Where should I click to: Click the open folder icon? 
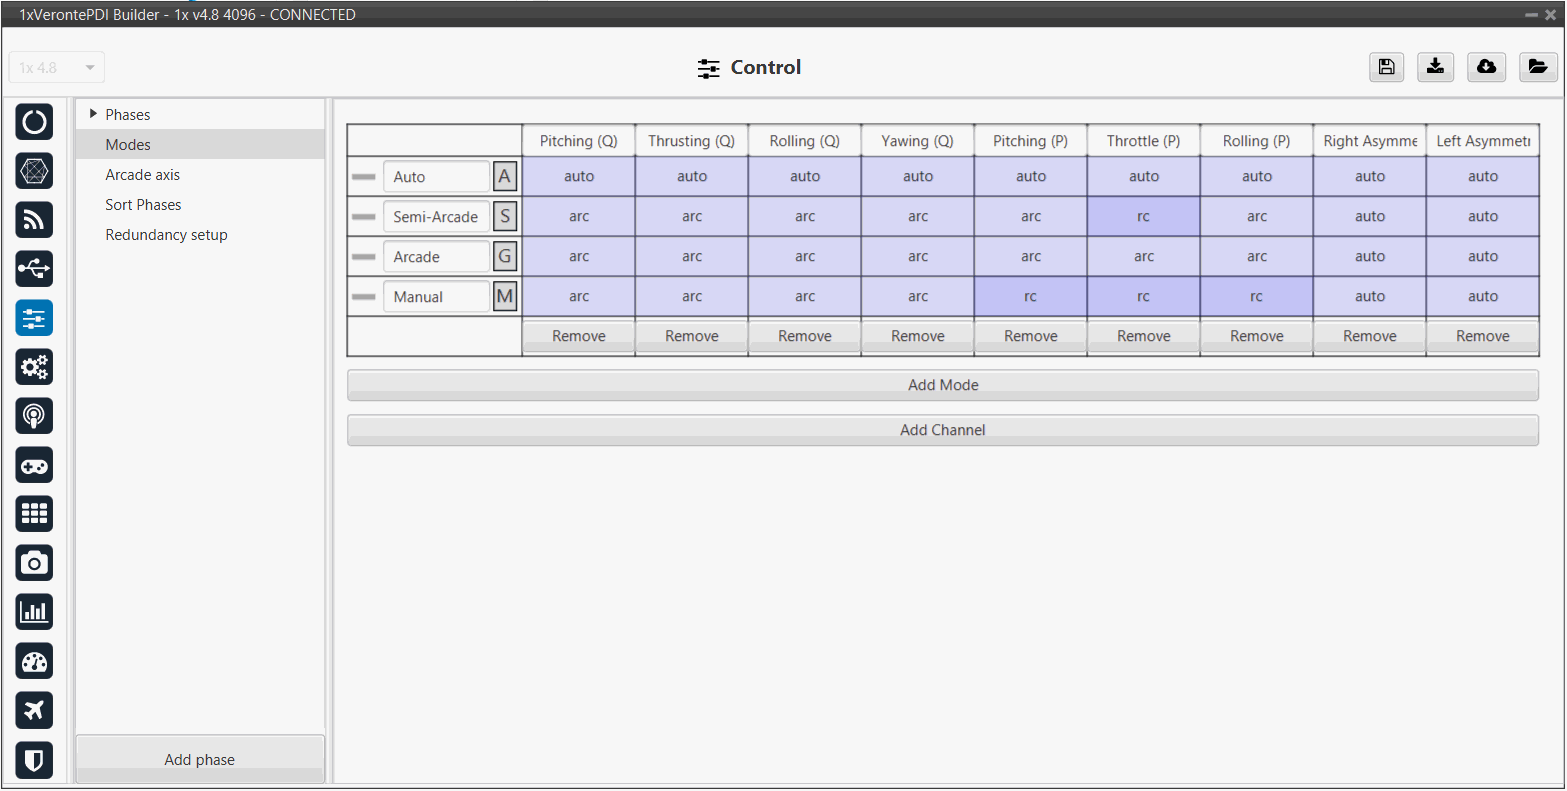coord(1537,67)
